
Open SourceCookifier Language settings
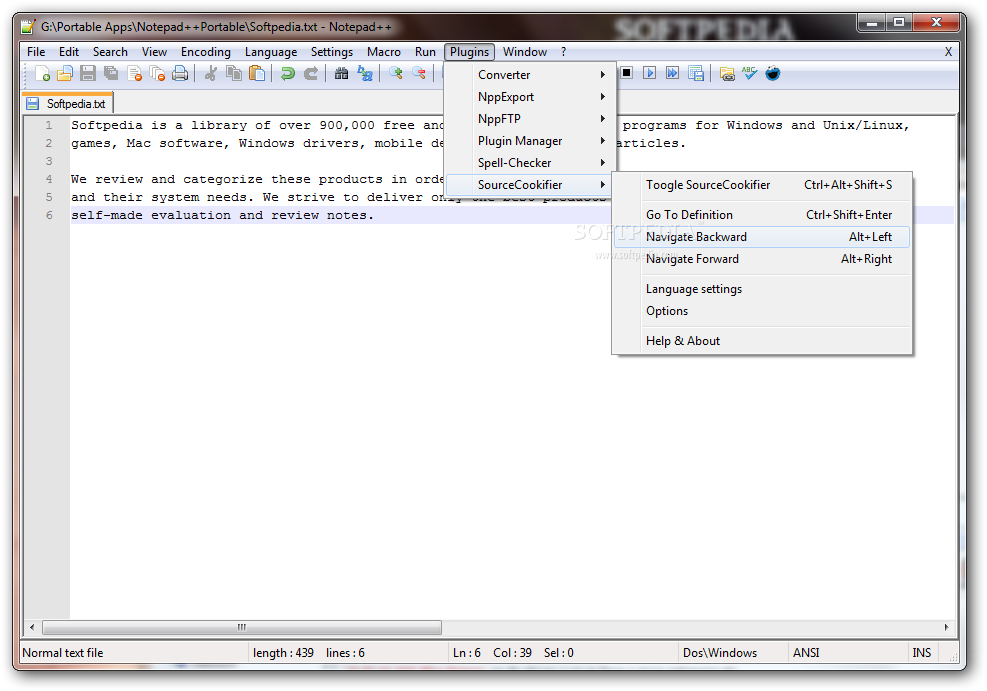click(762, 289)
